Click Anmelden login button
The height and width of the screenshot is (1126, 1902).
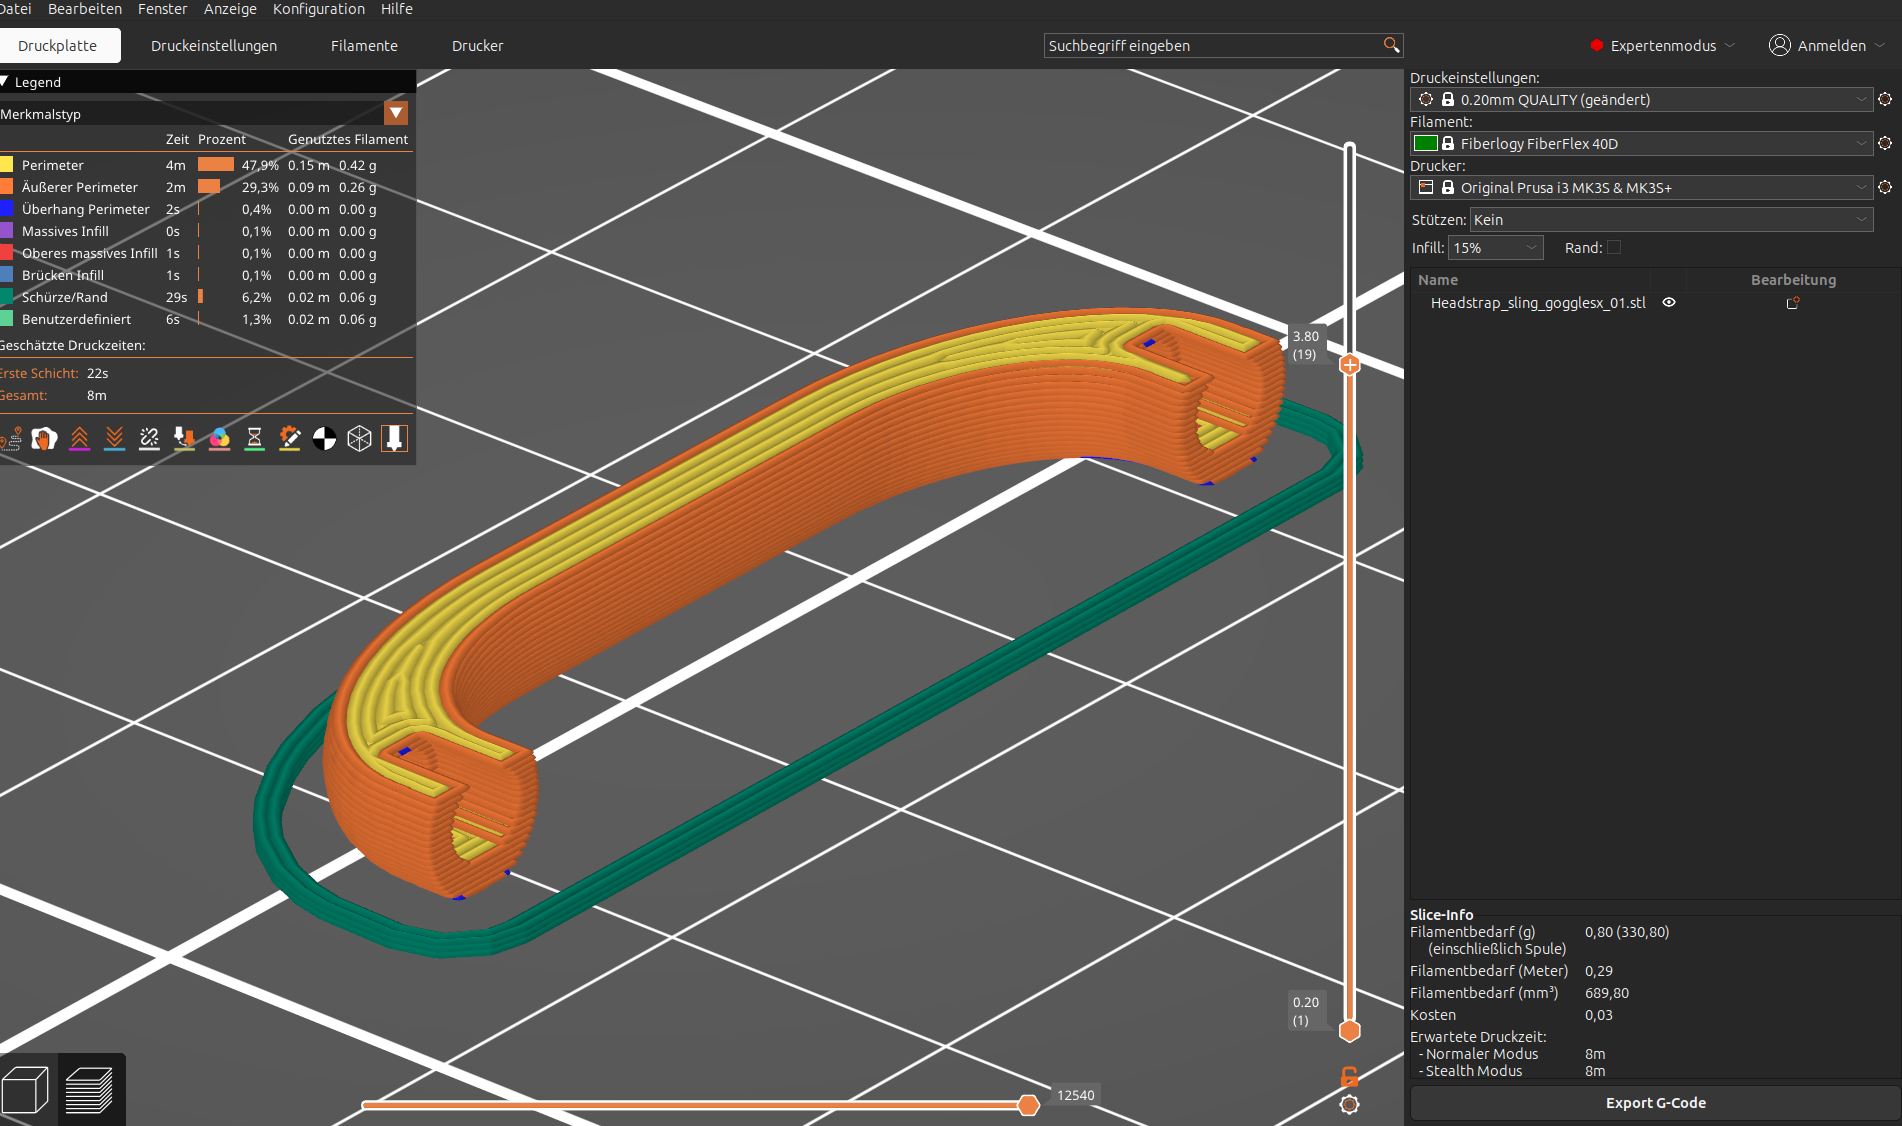pyautogui.click(x=1826, y=45)
